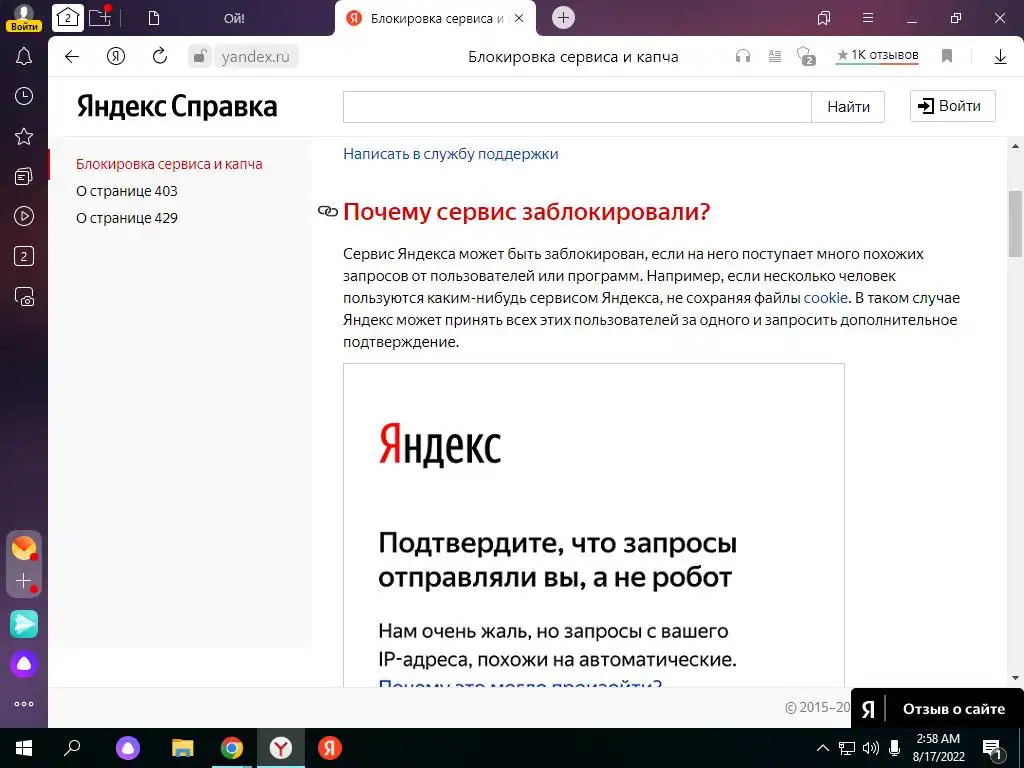Click scrollbar up arrow
Viewport: 1024px width, 768px height.
click(x=1016, y=146)
